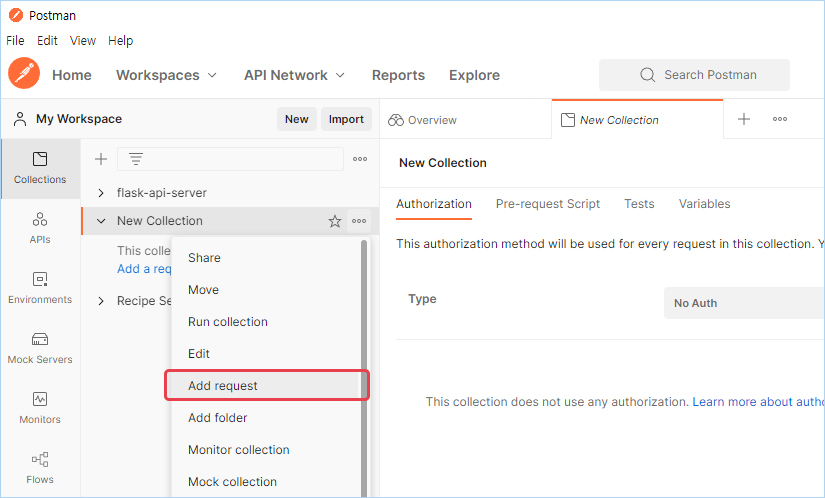The width and height of the screenshot is (825, 498).
Task: Click the New button
Action: [297, 119]
